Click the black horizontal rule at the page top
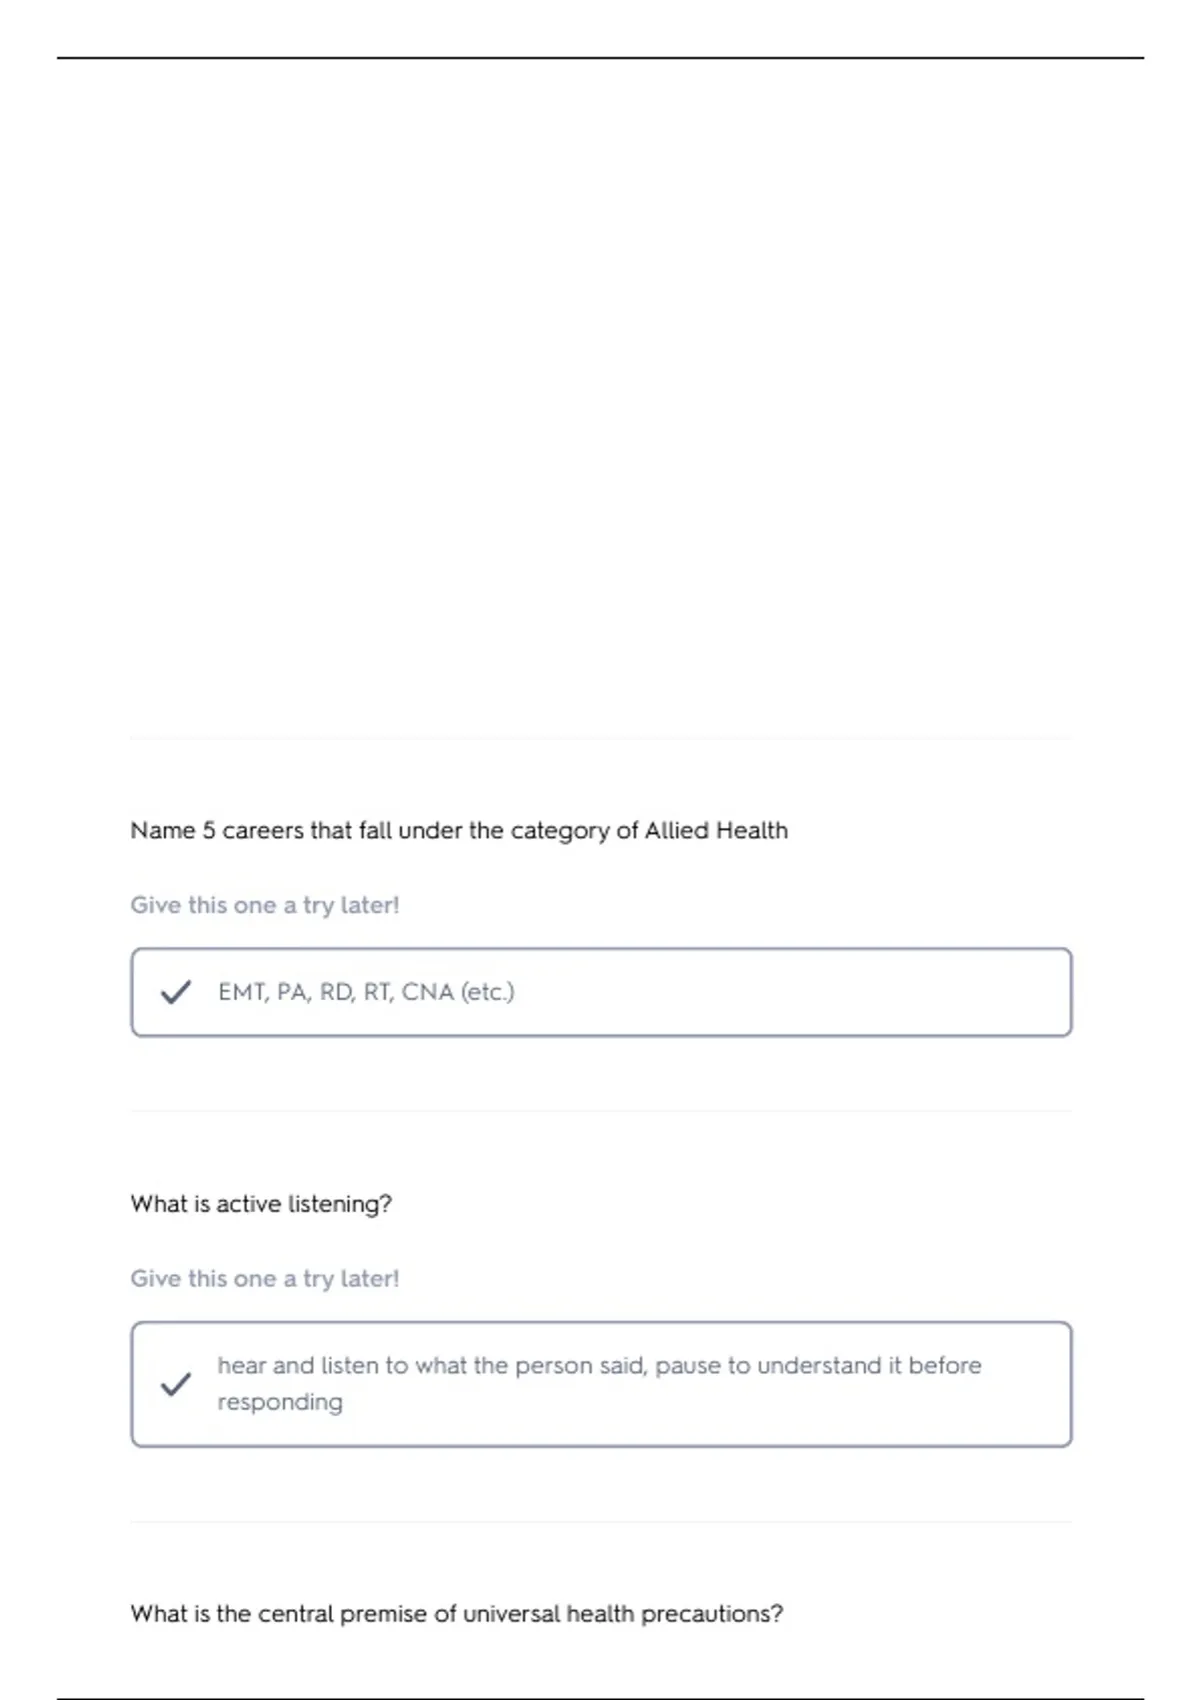This screenshot has height=1700, width=1200. [600, 58]
